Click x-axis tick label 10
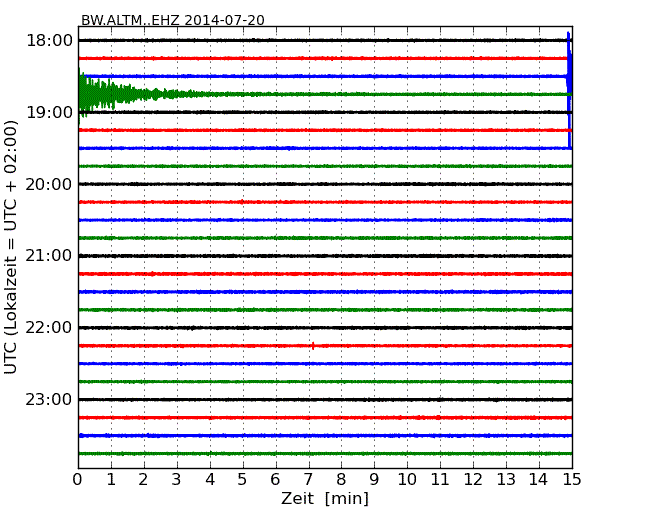Screen dimensions: 650x520 [407, 479]
